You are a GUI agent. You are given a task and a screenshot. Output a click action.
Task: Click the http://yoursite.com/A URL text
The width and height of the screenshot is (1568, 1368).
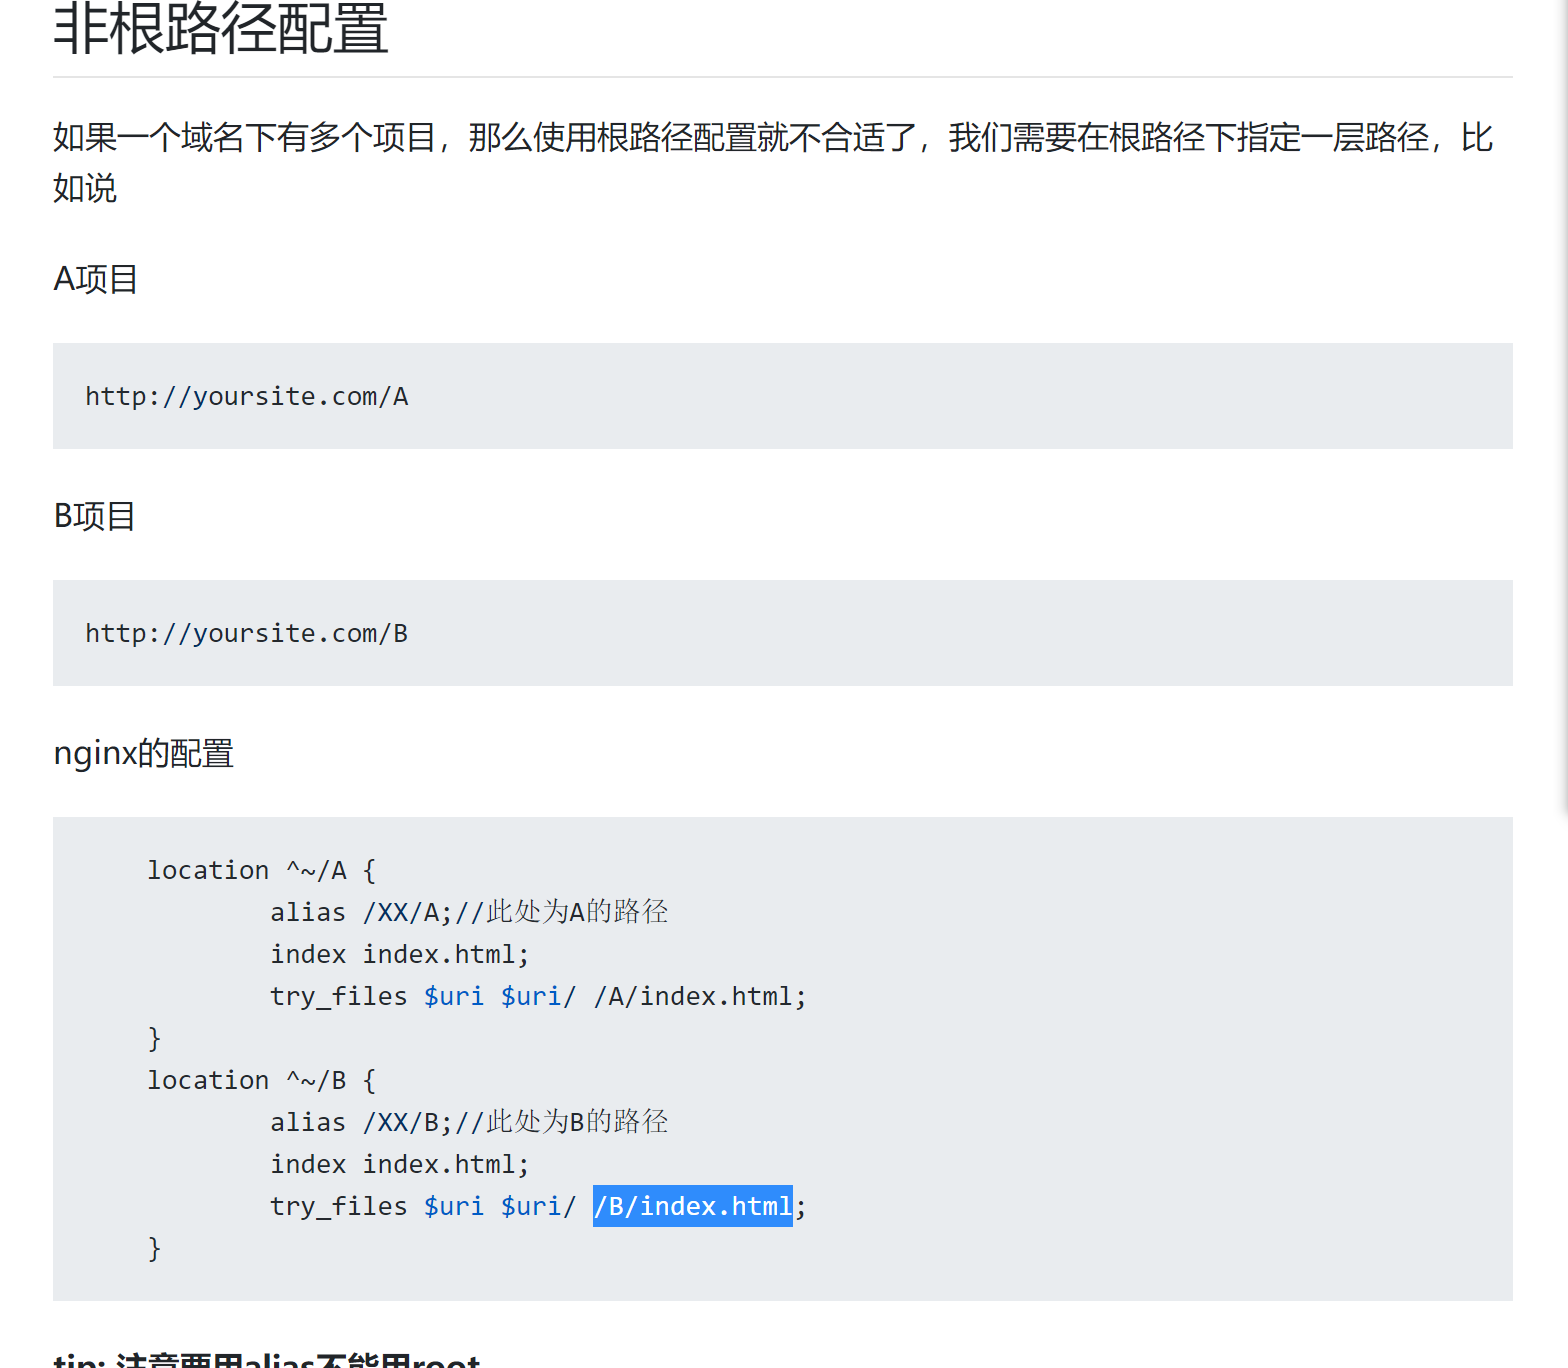click(x=246, y=397)
